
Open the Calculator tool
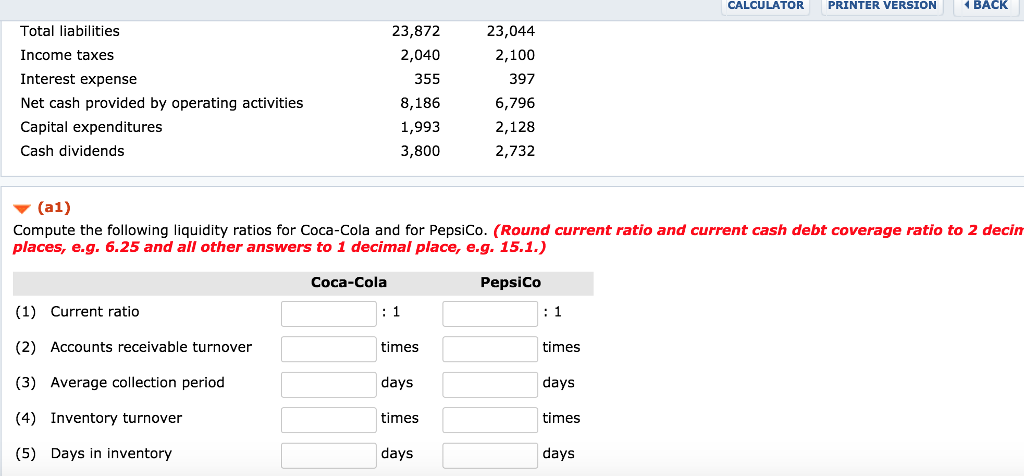coord(765,6)
